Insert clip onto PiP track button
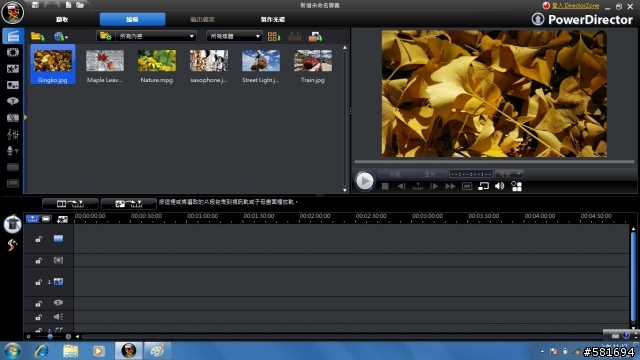The image size is (640, 360). tap(129, 203)
